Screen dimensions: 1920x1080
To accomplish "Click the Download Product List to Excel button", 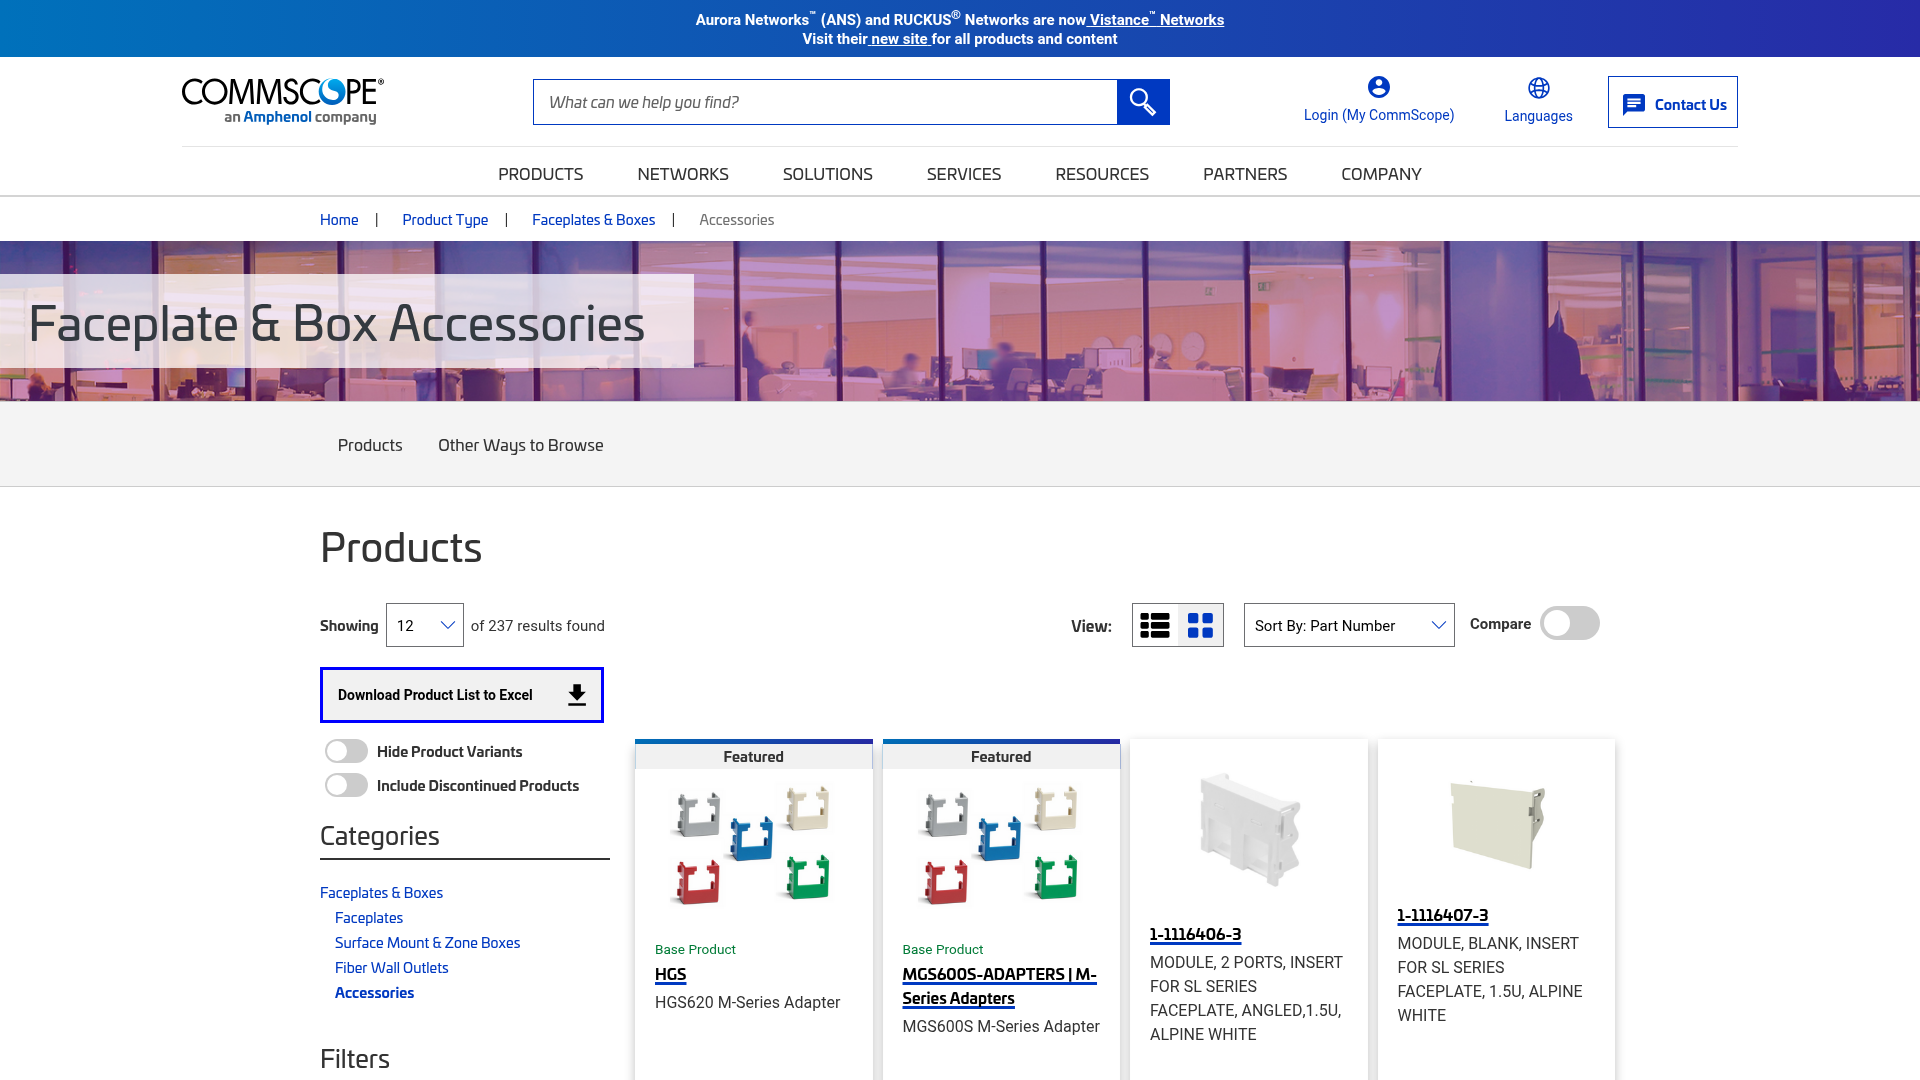I will coord(462,695).
